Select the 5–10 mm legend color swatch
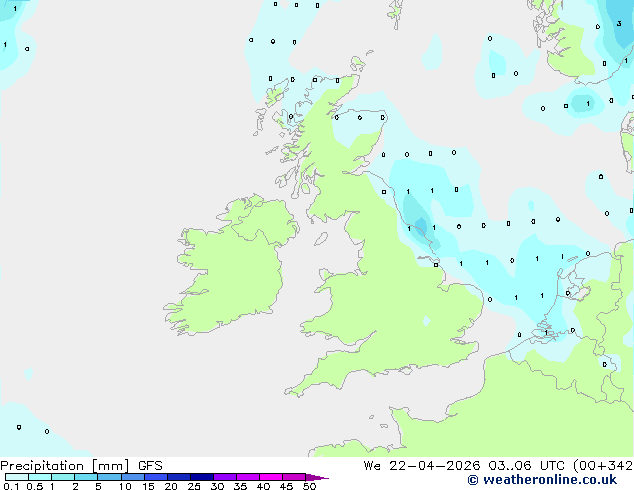The height and width of the screenshot is (490, 634). pos(109,477)
